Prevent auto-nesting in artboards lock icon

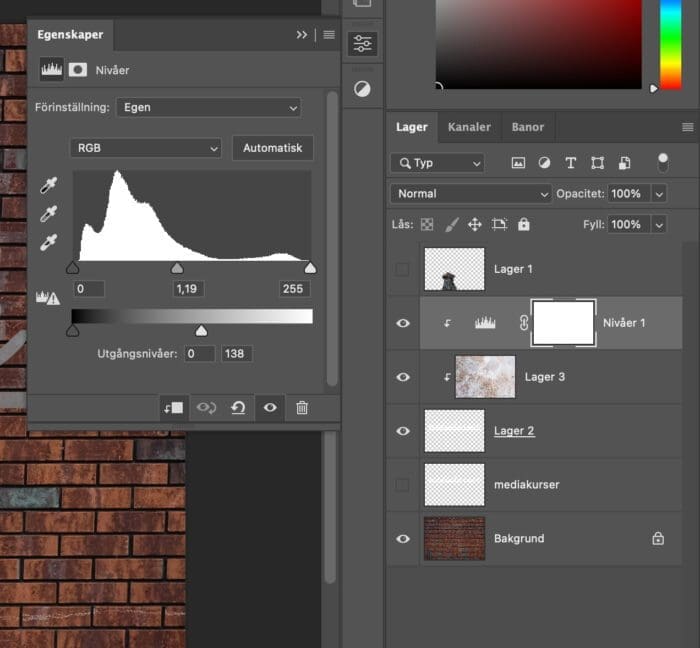click(499, 224)
